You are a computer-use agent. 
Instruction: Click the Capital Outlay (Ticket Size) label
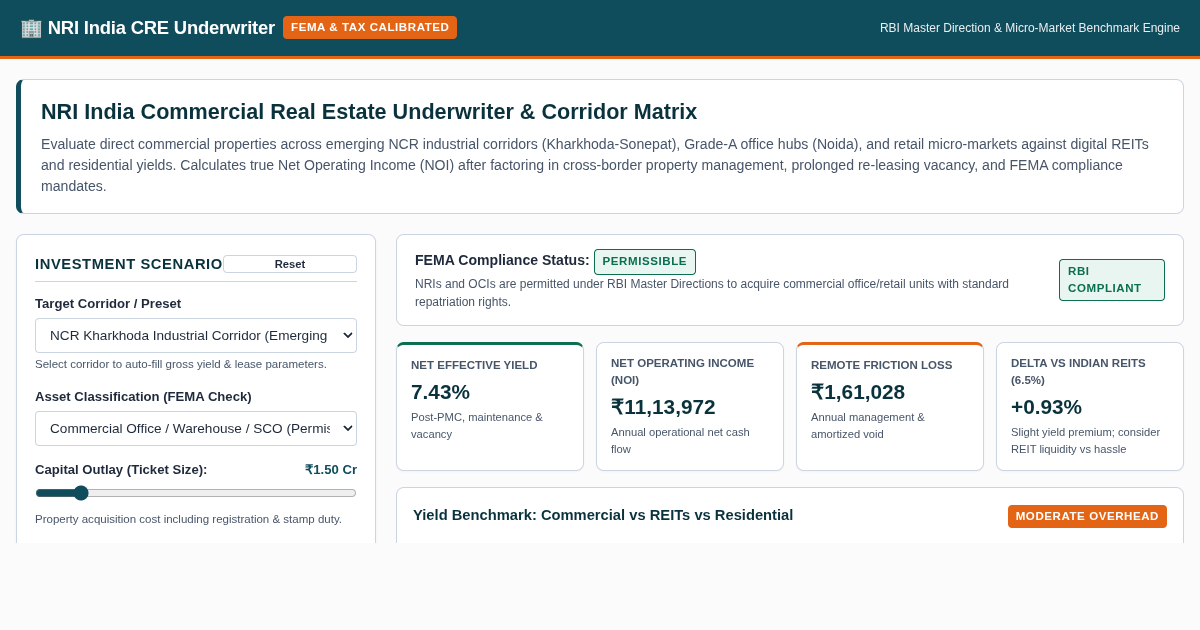121,470
